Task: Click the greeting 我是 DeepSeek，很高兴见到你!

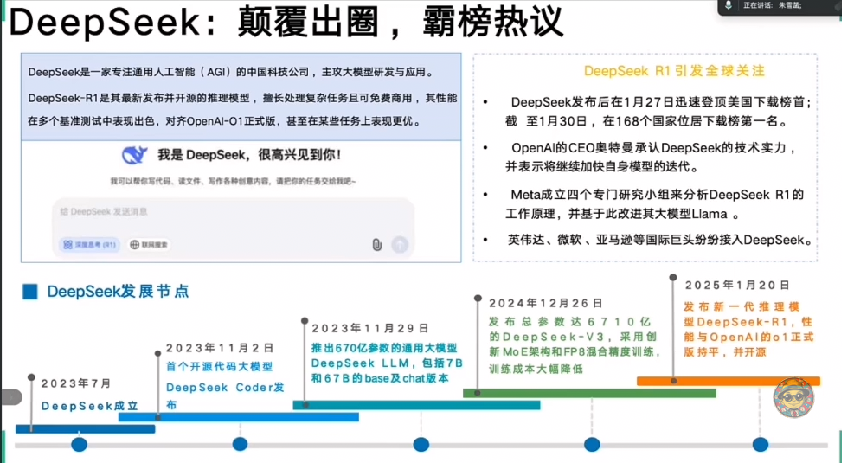Action: point(249,155)
